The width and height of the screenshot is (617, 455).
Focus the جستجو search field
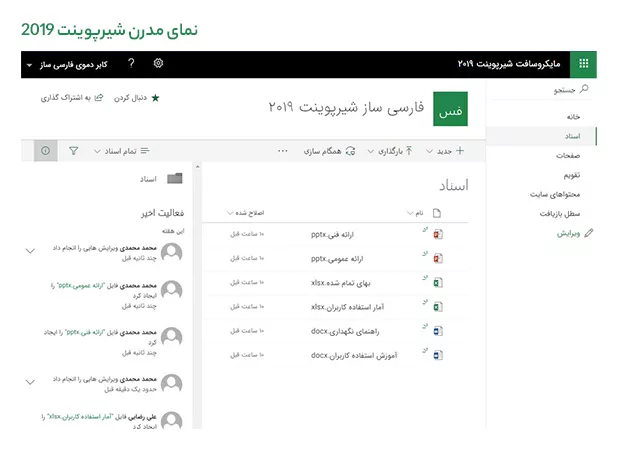[x=542, y=90]
